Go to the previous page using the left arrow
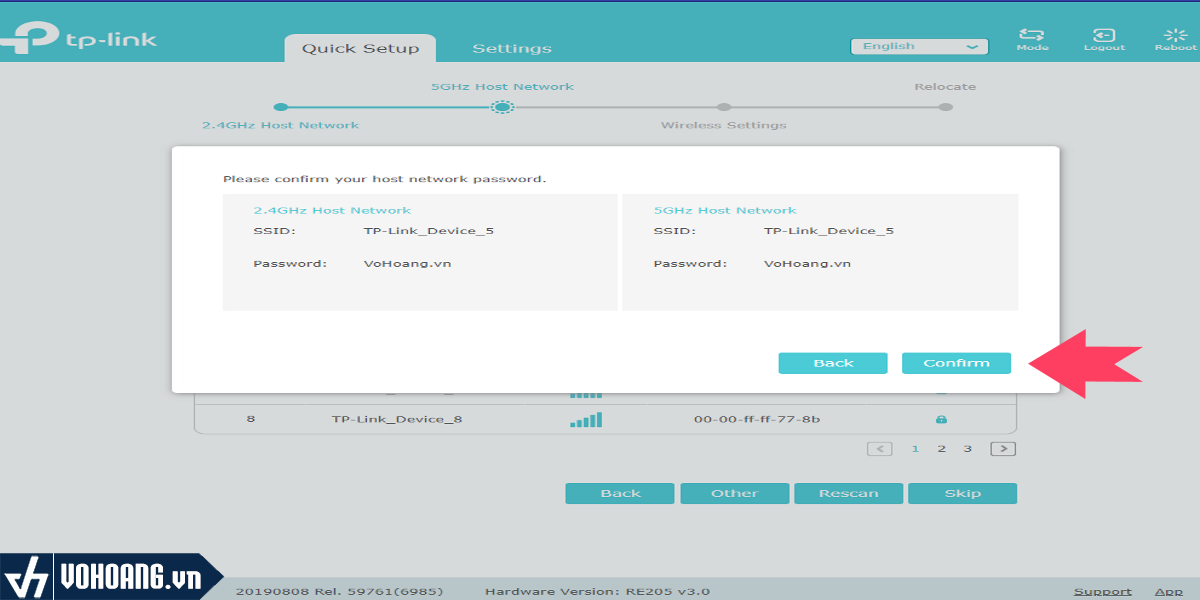The width and height of the screenshot is (1200, 600). (x=880, y=449)
